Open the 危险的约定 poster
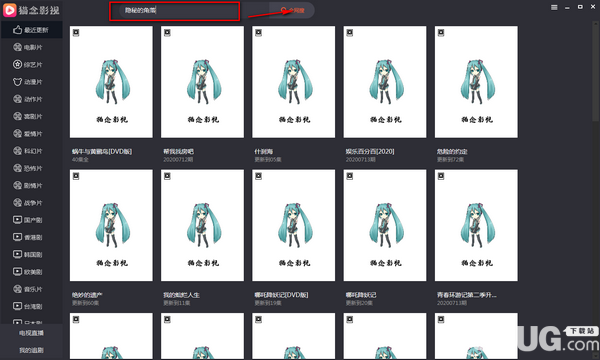This screenshot has height=360, width=600. click(476, 82)
